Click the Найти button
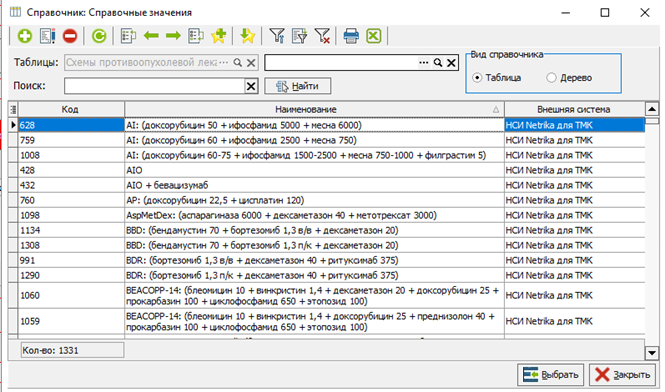 298,86
